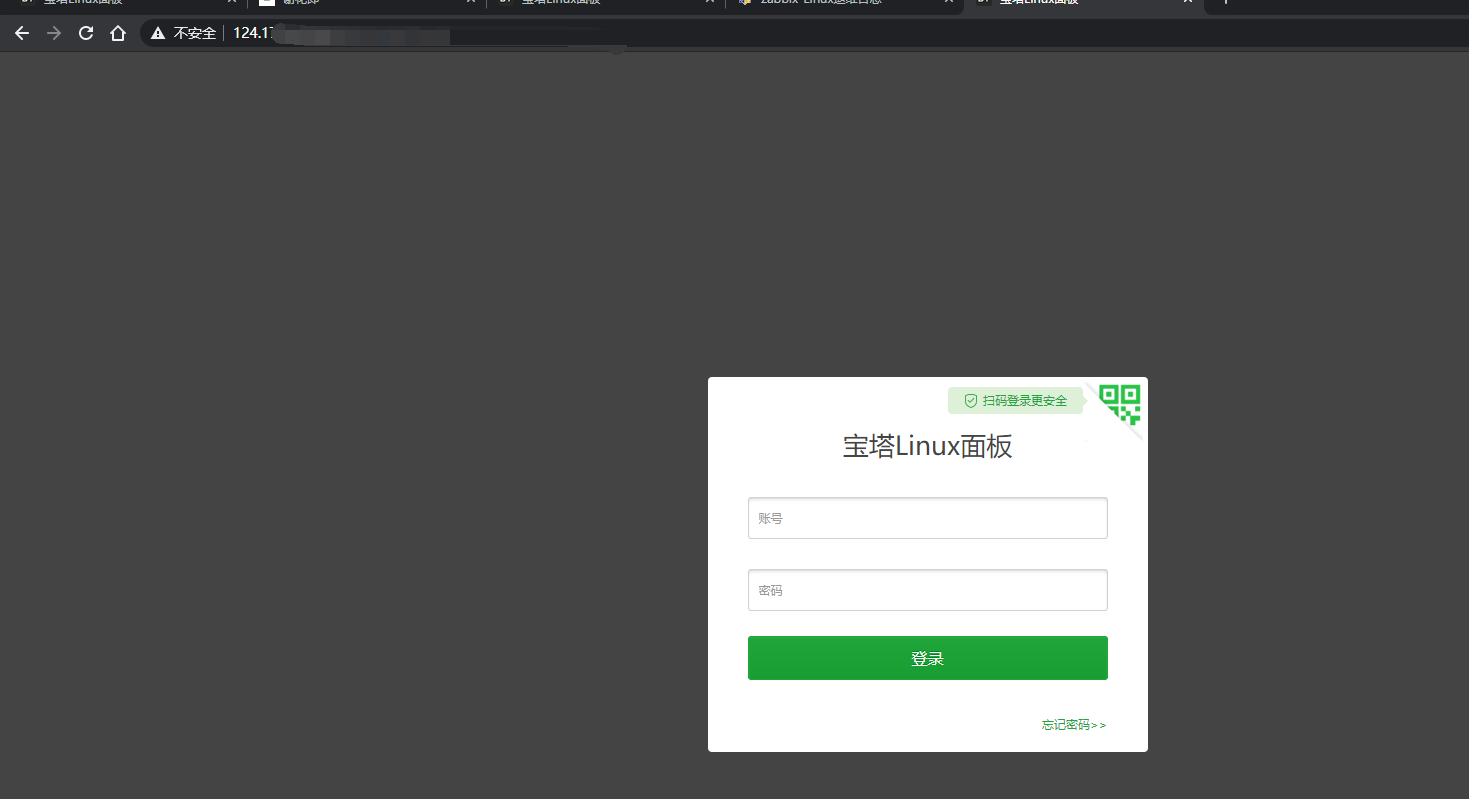Open the 不安全 site security warning
Screen dimensions: 1469x799
coord(184,33)
